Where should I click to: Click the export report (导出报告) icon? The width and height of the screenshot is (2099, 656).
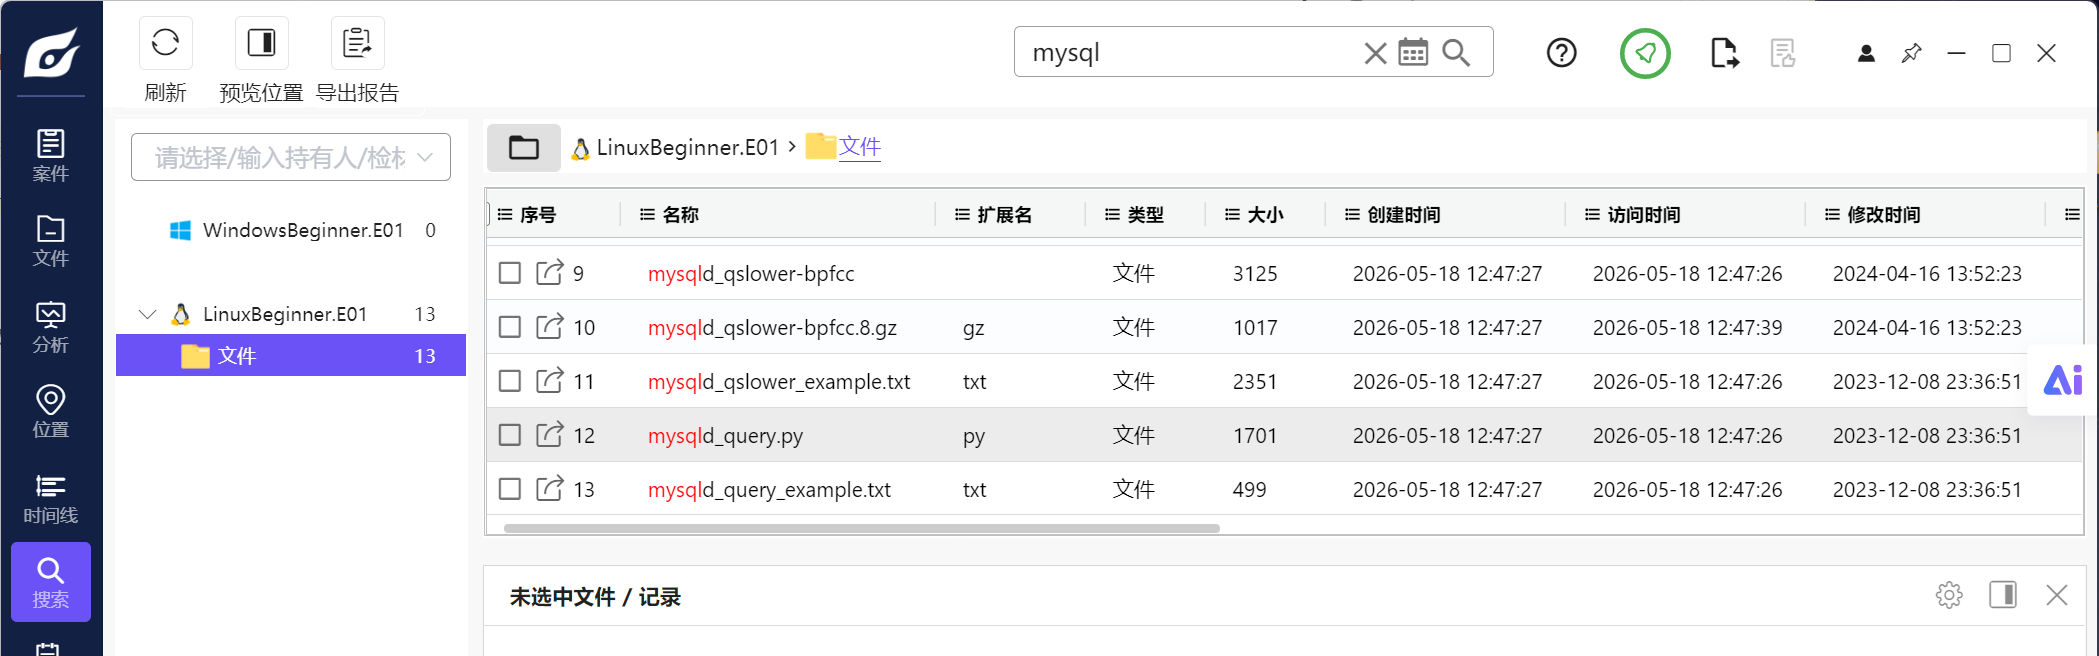click(x=357, y=43)
